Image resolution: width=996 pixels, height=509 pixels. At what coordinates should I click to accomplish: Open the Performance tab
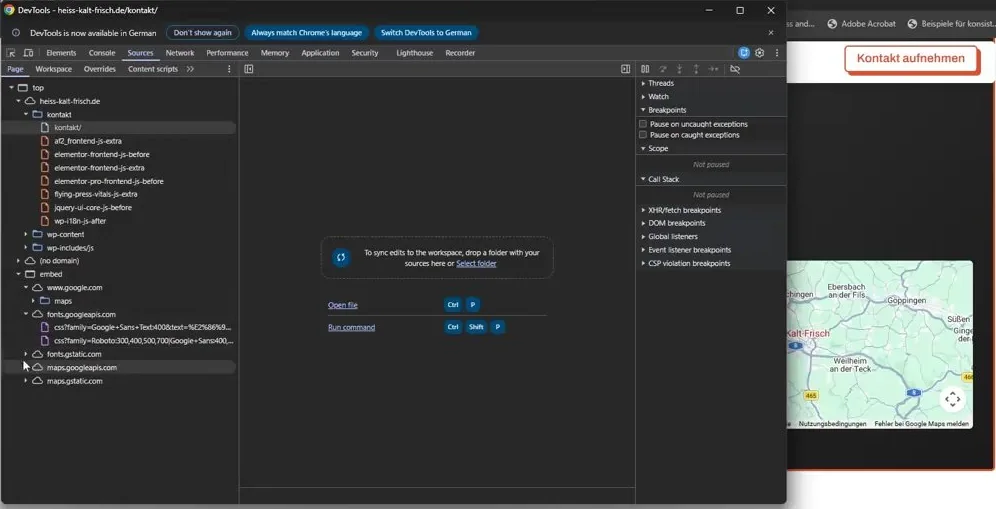pos(227,53)
